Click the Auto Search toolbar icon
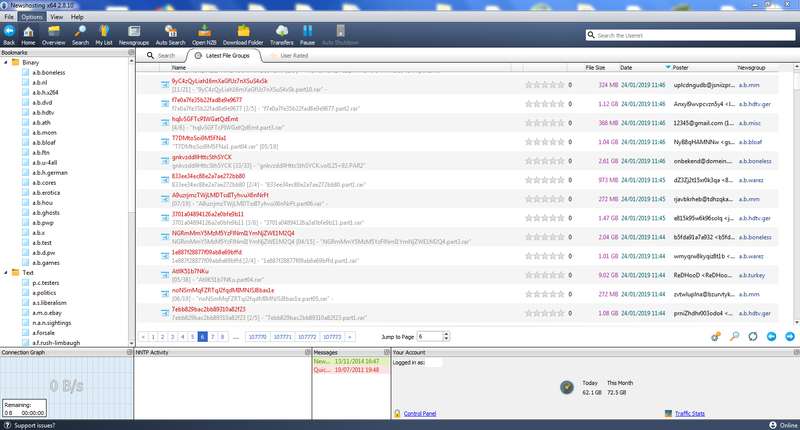The width and height of the screenshot is (800, 430). click(x=171, y=34)
